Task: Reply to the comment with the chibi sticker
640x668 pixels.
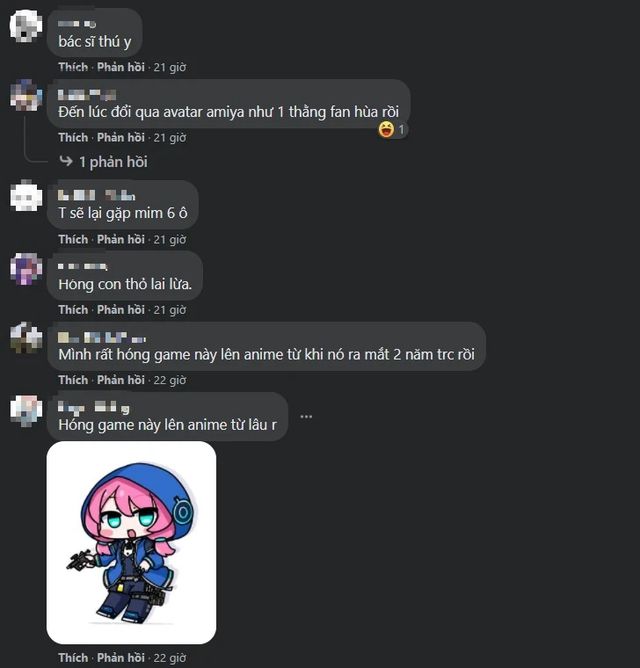Action: click(x=121, y=658)
